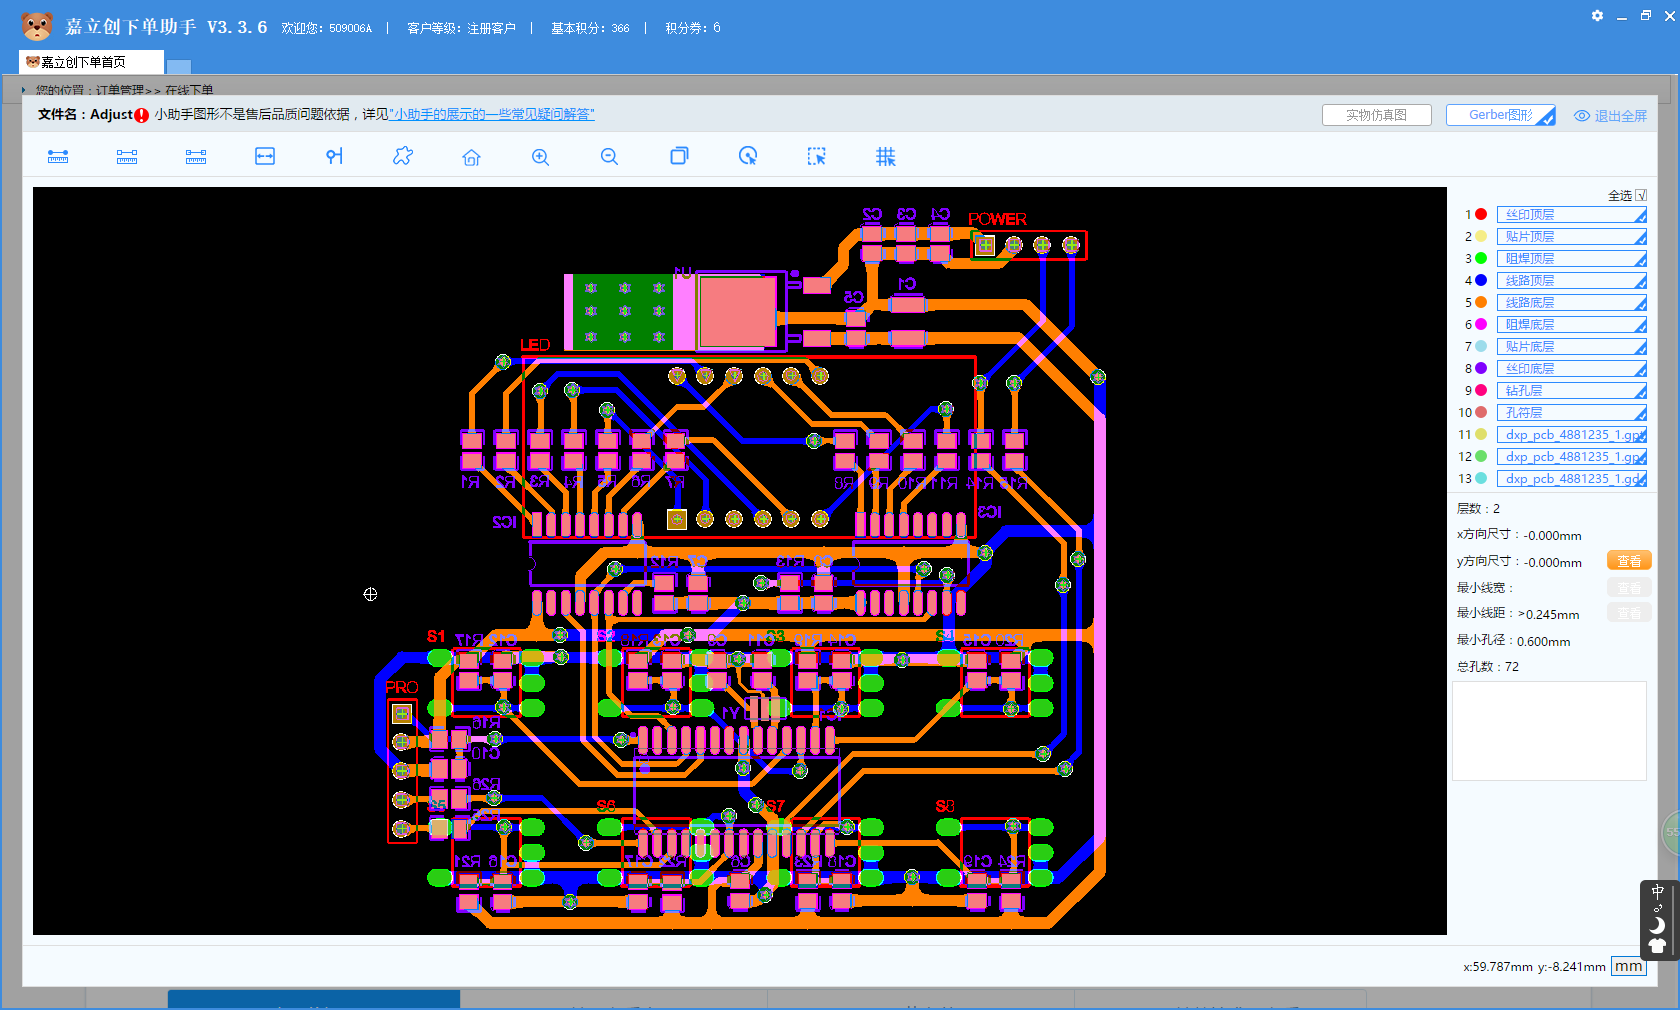Click the 最小线距 >0.245mm text
Viewport: 1680px width, 1010px height.
(1518, 614)
